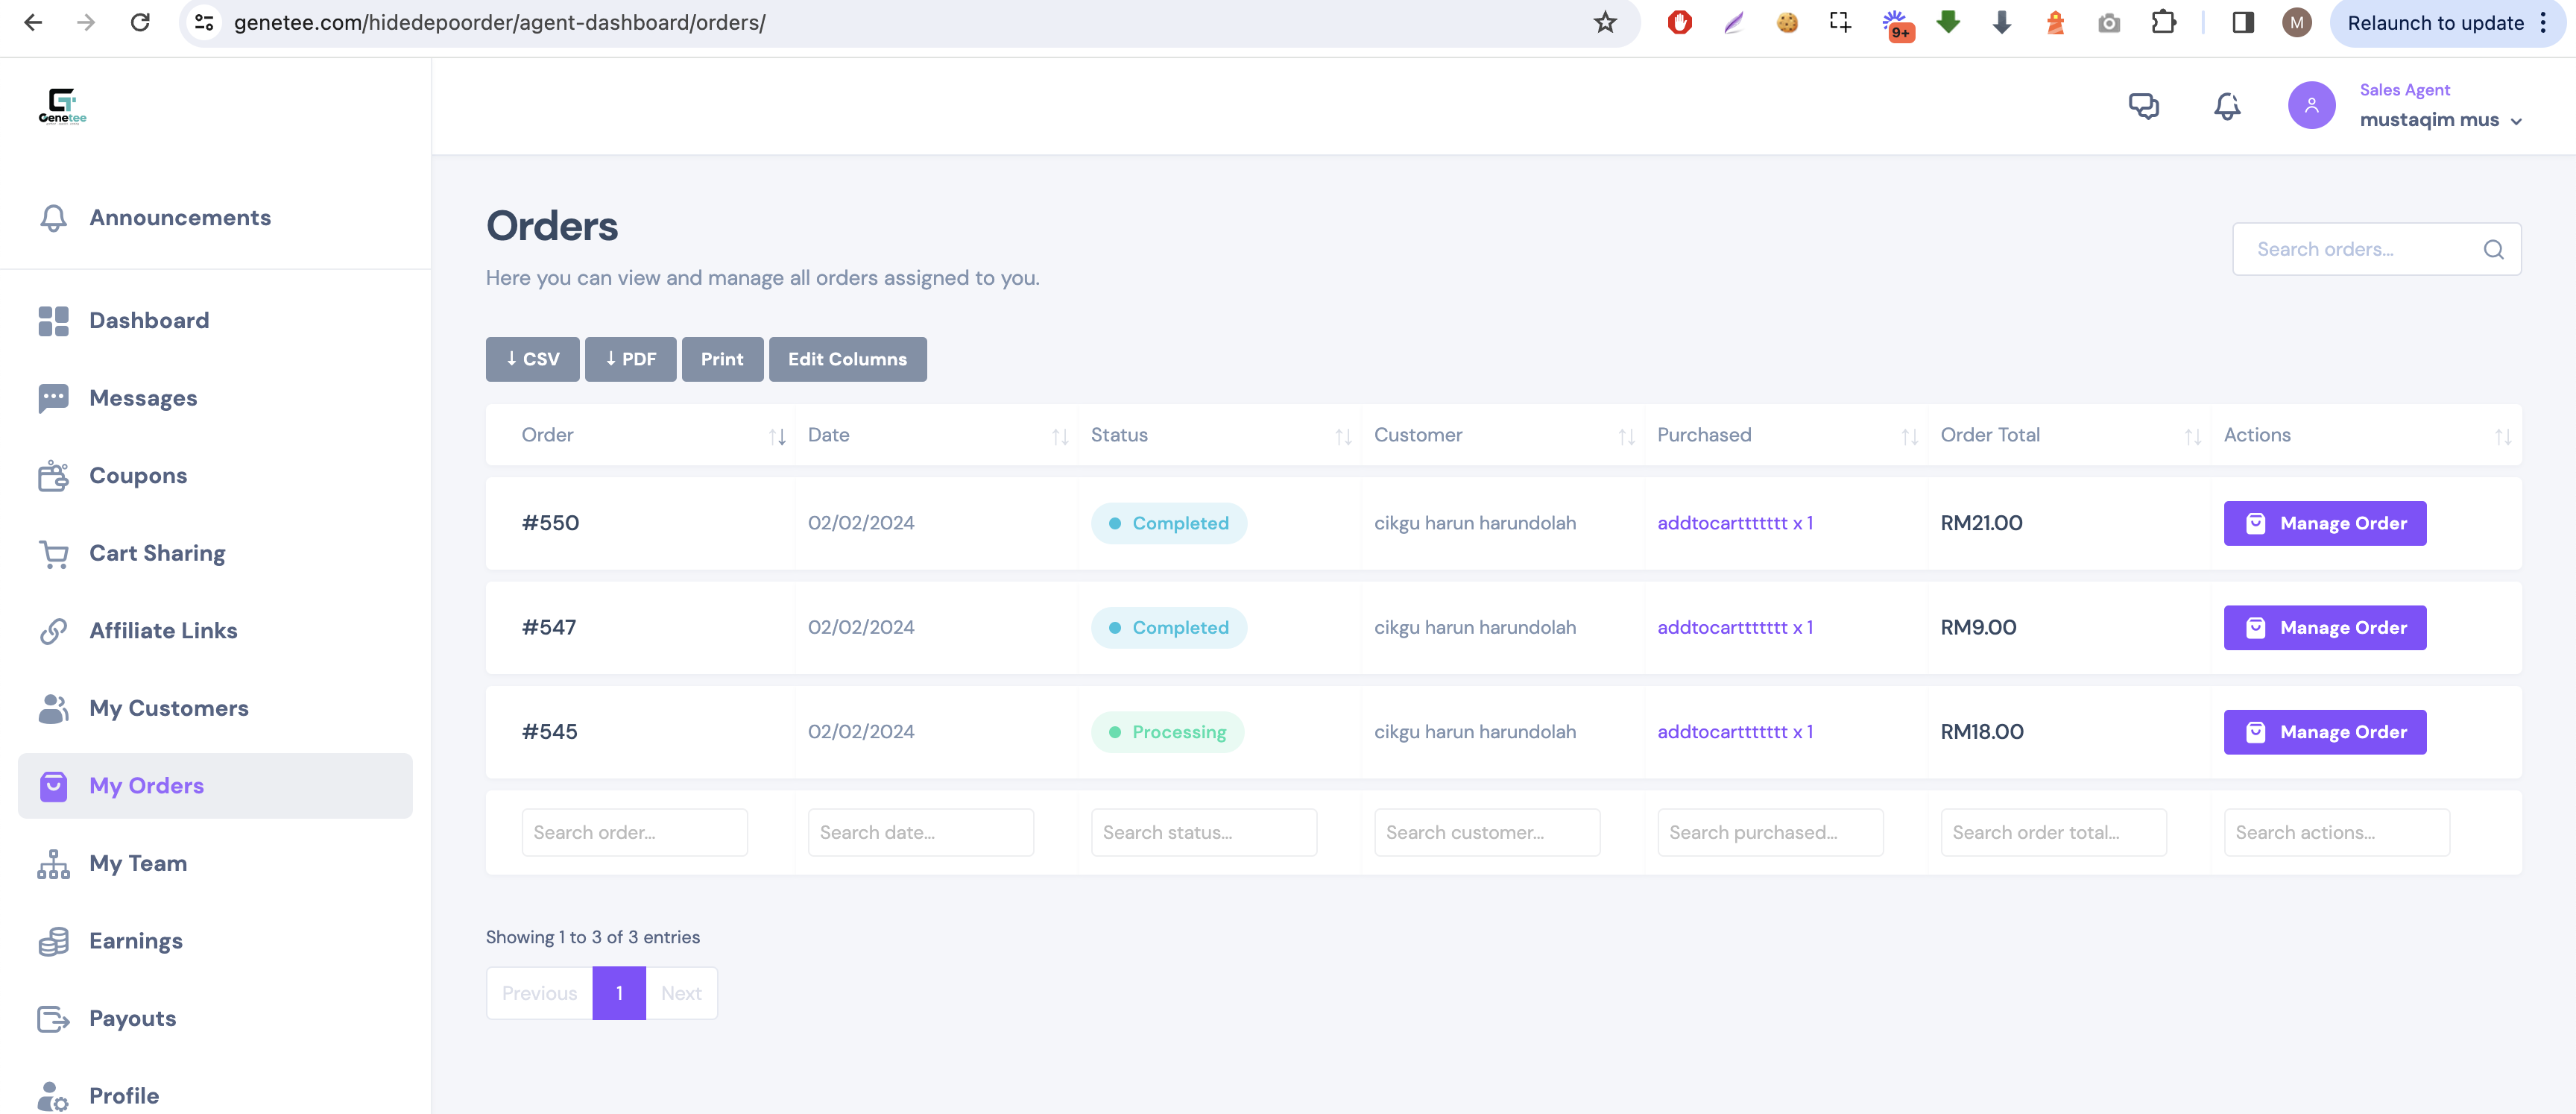This screenshot has height=1114, width=2576.
Task: Open the Chrome three-dot menu
Action: (x=2544, y=22)
